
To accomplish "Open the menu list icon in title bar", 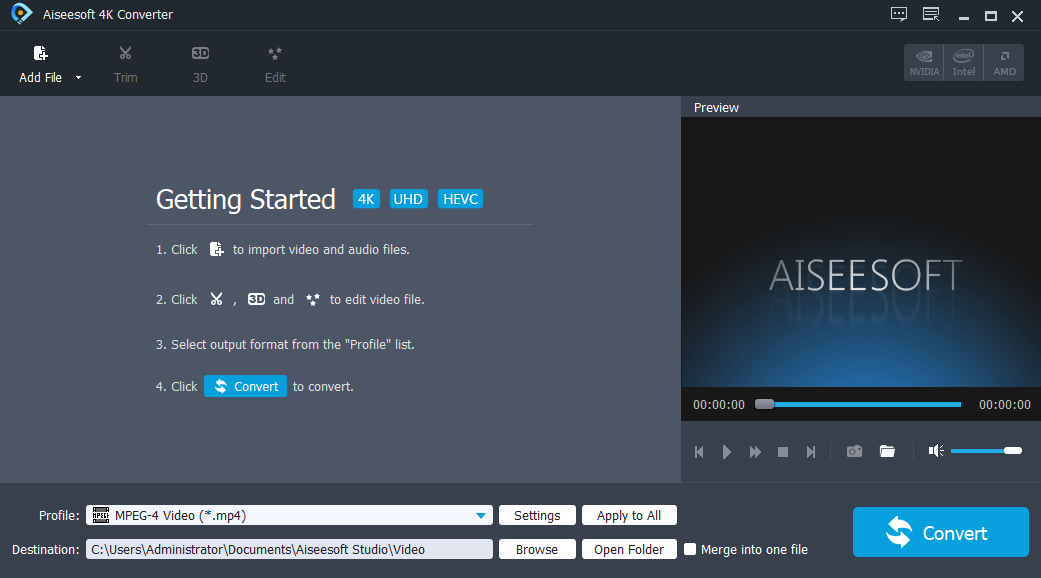I will coord(931,15).
